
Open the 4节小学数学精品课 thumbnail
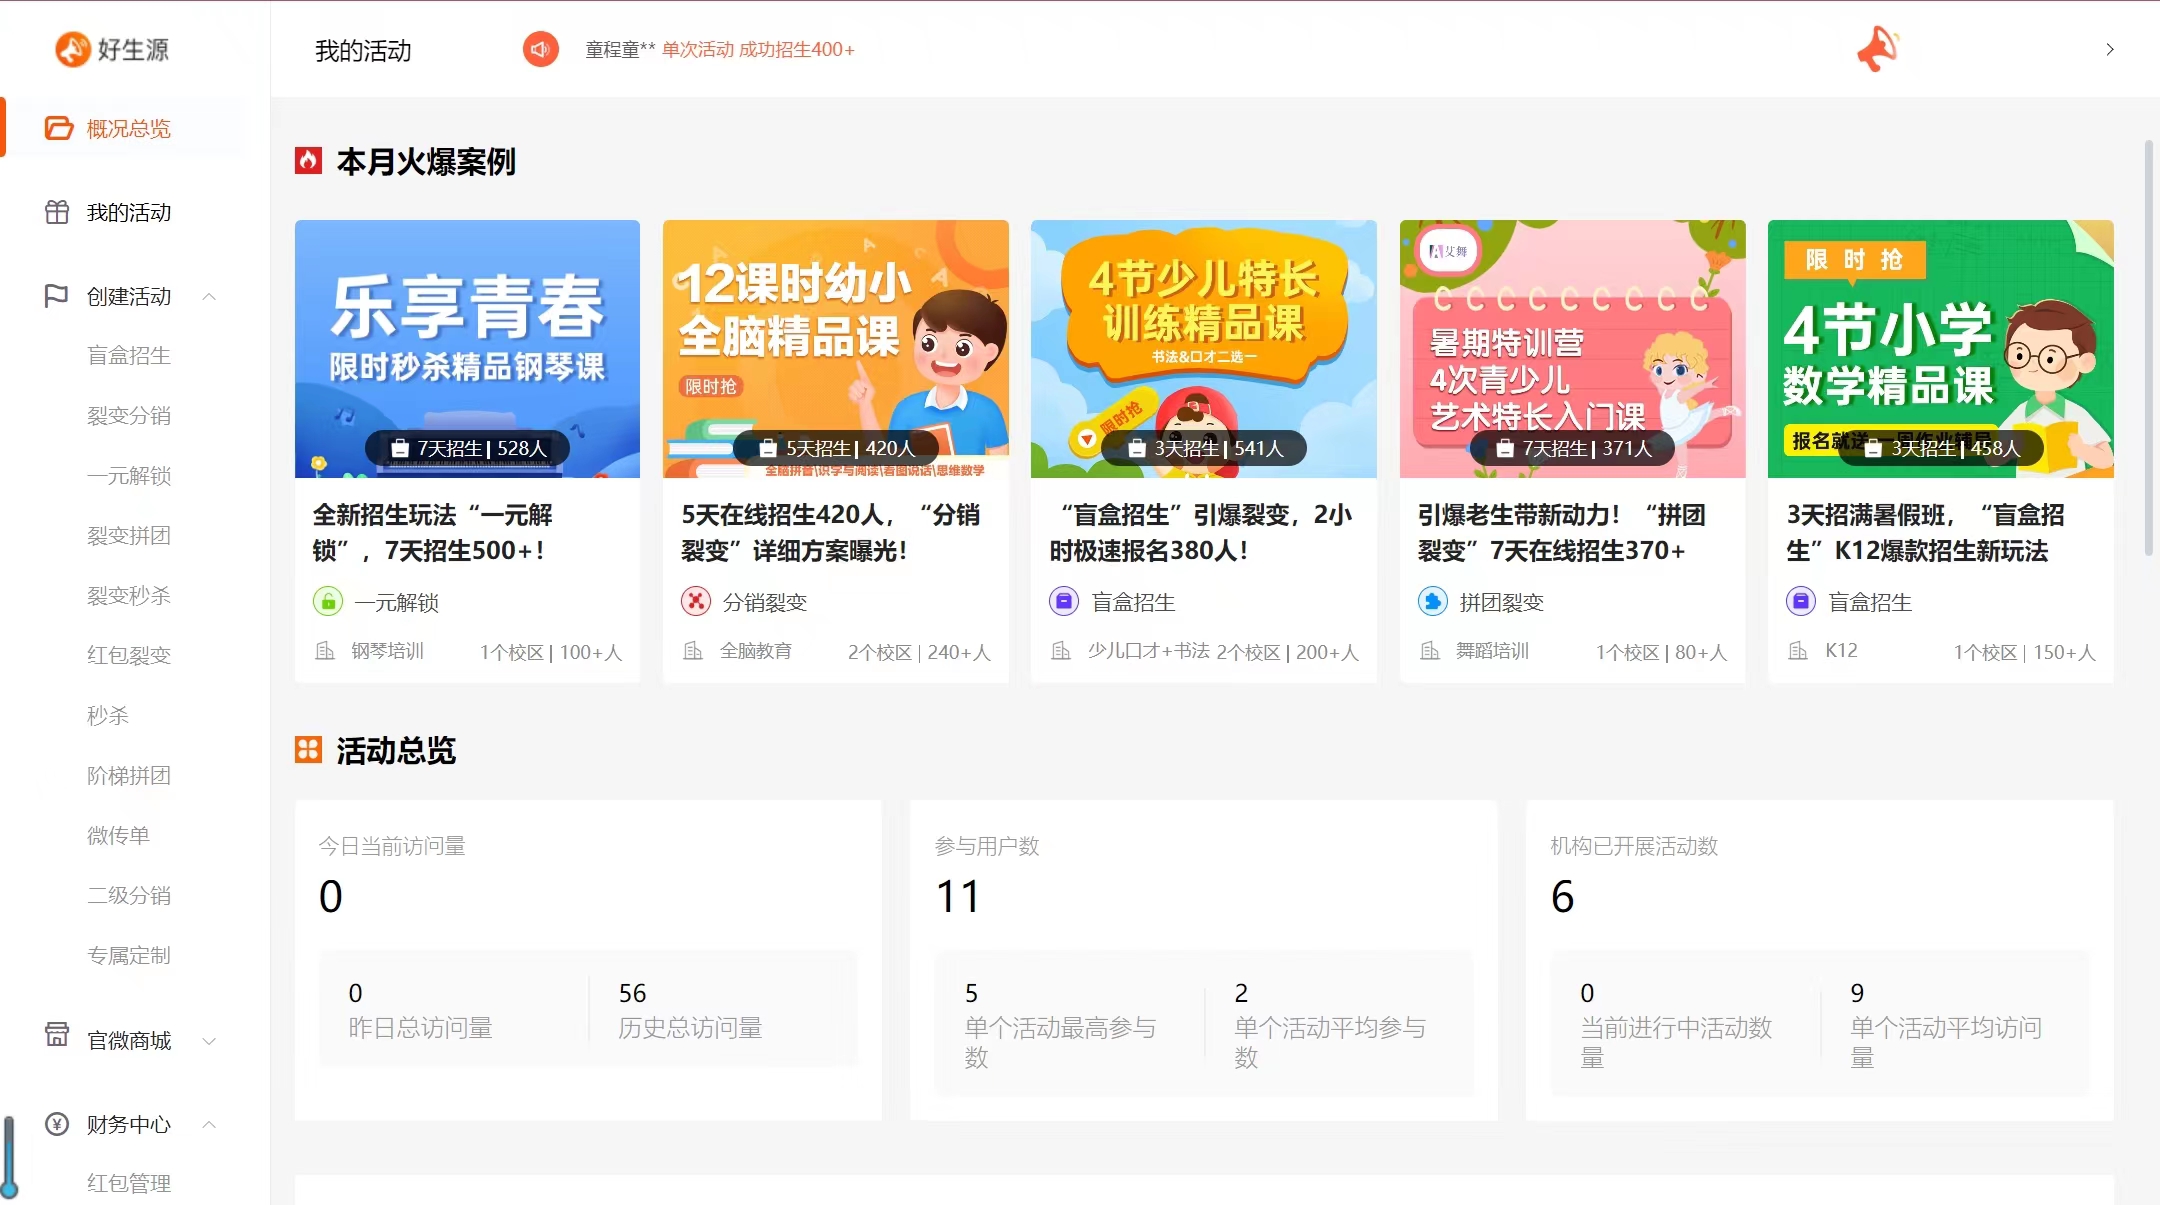(x=1941, y=349)
